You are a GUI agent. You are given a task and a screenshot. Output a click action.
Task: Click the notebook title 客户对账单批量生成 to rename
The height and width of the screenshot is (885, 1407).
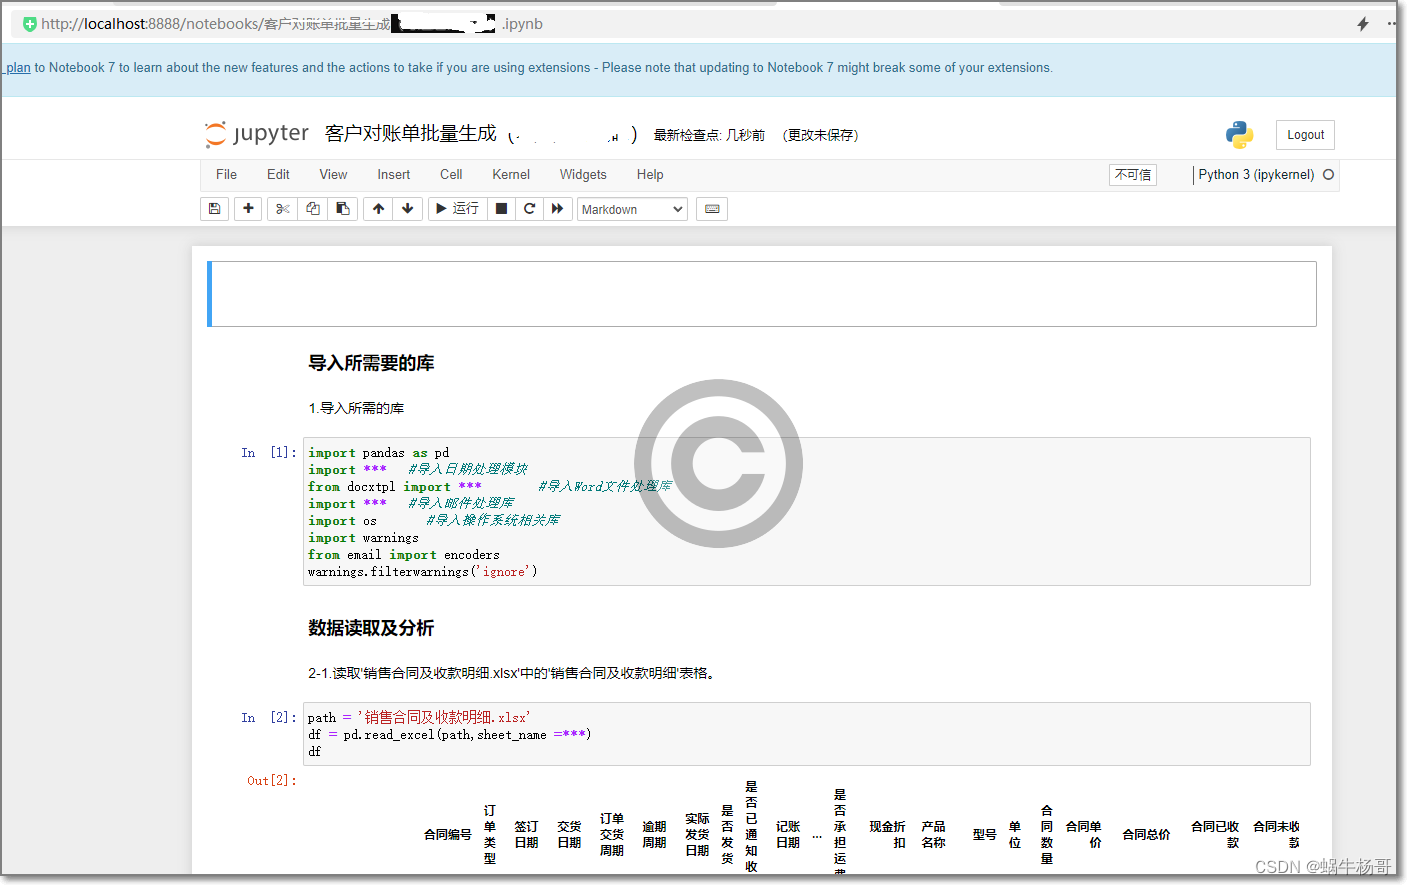410,134
